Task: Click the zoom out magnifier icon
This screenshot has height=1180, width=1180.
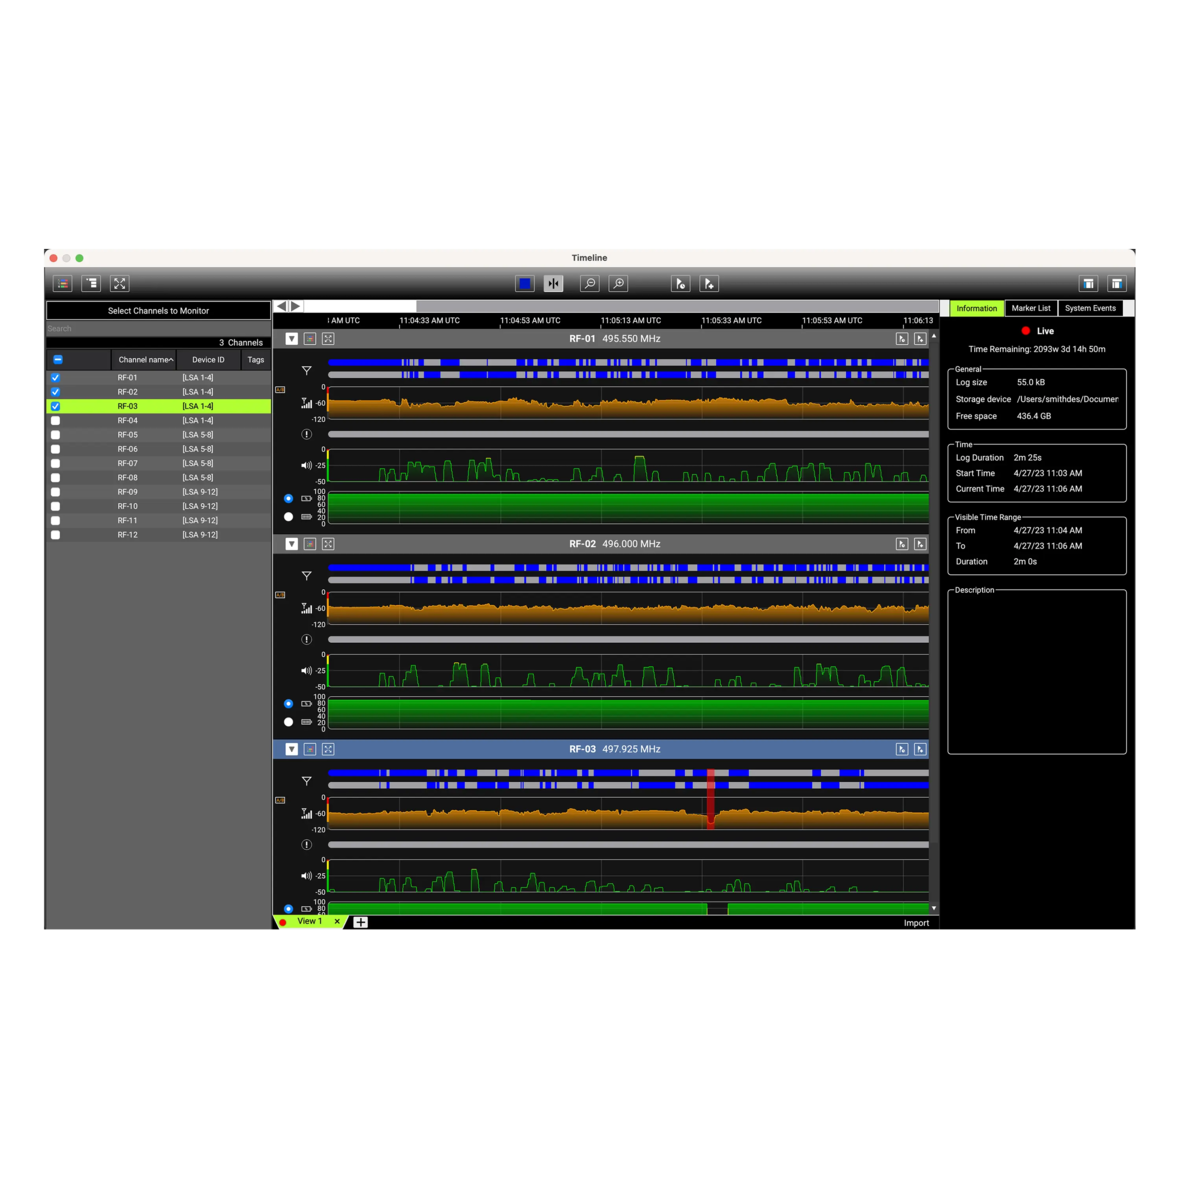Action: point(590,284)
